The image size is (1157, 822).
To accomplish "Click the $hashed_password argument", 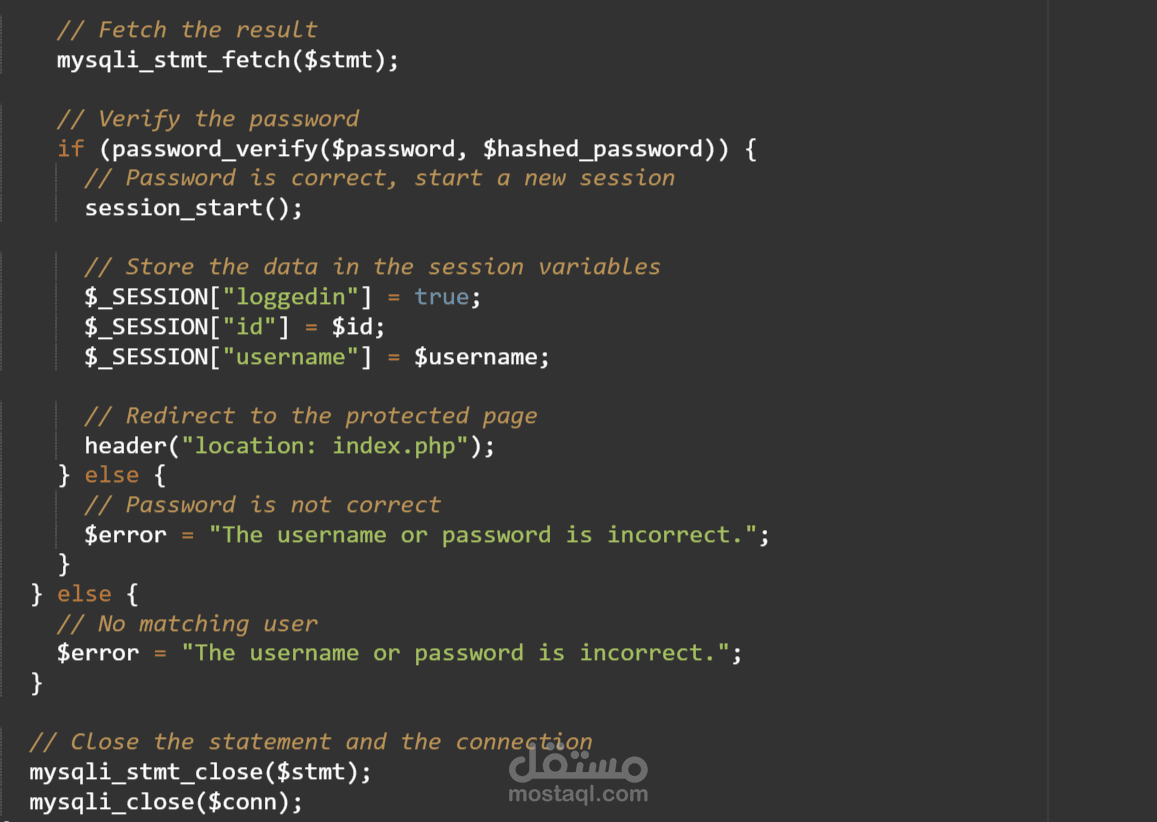I will [593, 149].
